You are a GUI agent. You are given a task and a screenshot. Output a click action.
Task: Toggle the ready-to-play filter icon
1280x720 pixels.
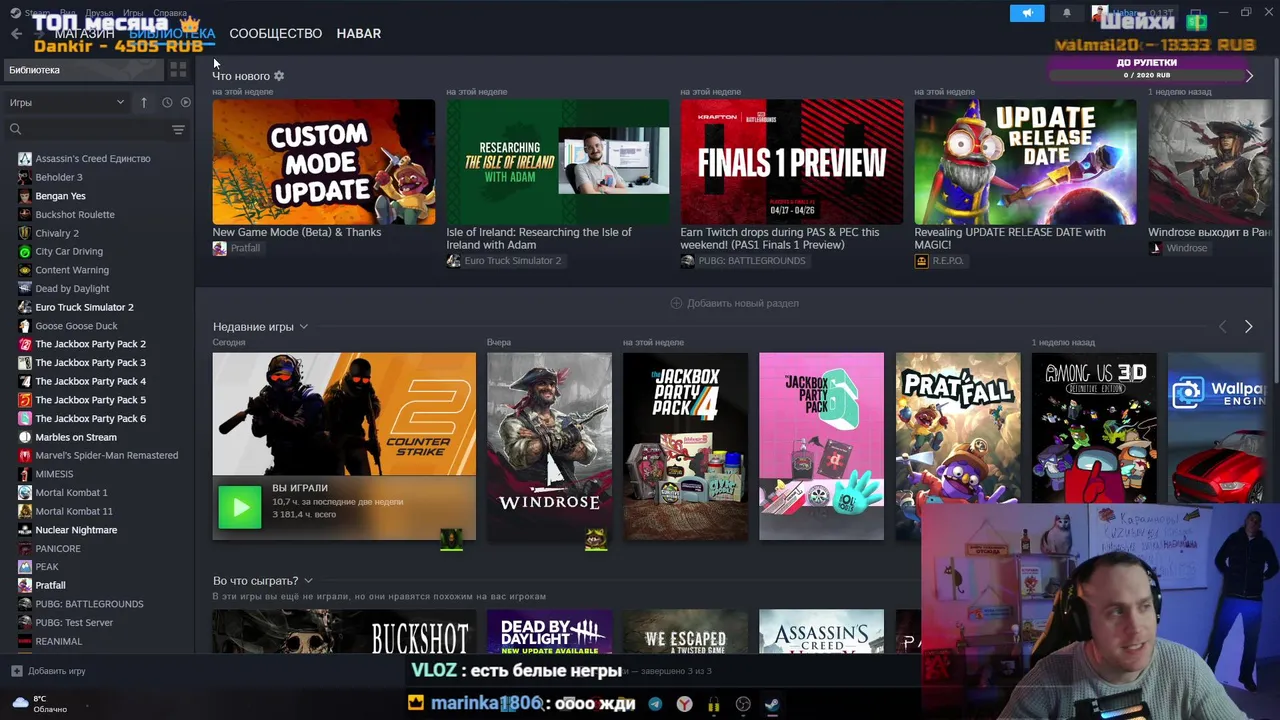pos(185,102)
